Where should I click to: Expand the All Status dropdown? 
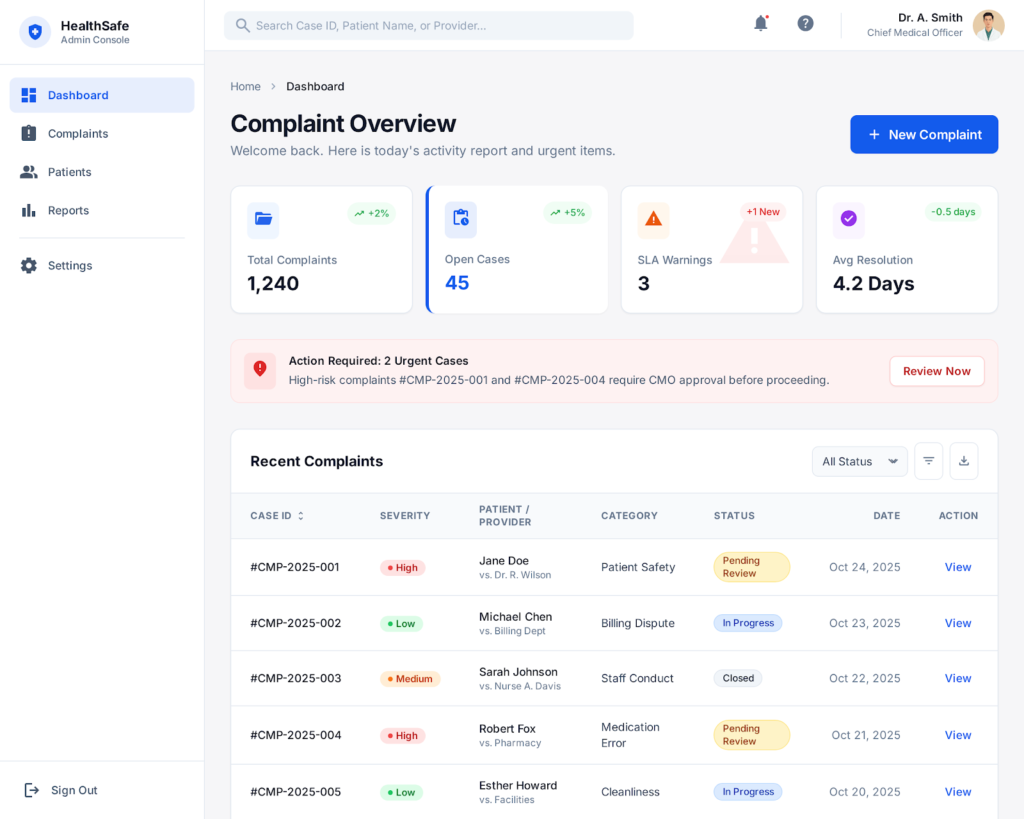pyautogui.click(x=859, y=461)
